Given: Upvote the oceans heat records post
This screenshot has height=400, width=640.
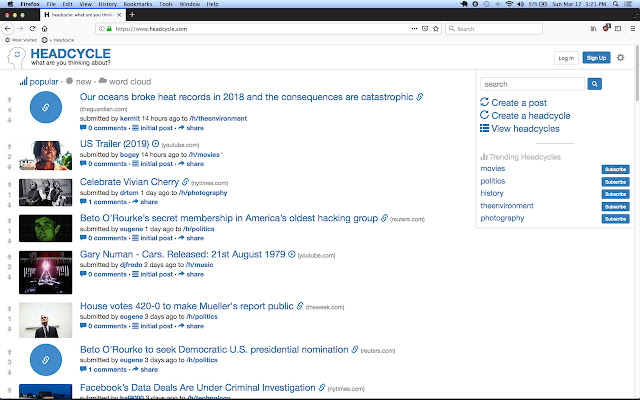Looking at the screenshot, I should [9, 100].
